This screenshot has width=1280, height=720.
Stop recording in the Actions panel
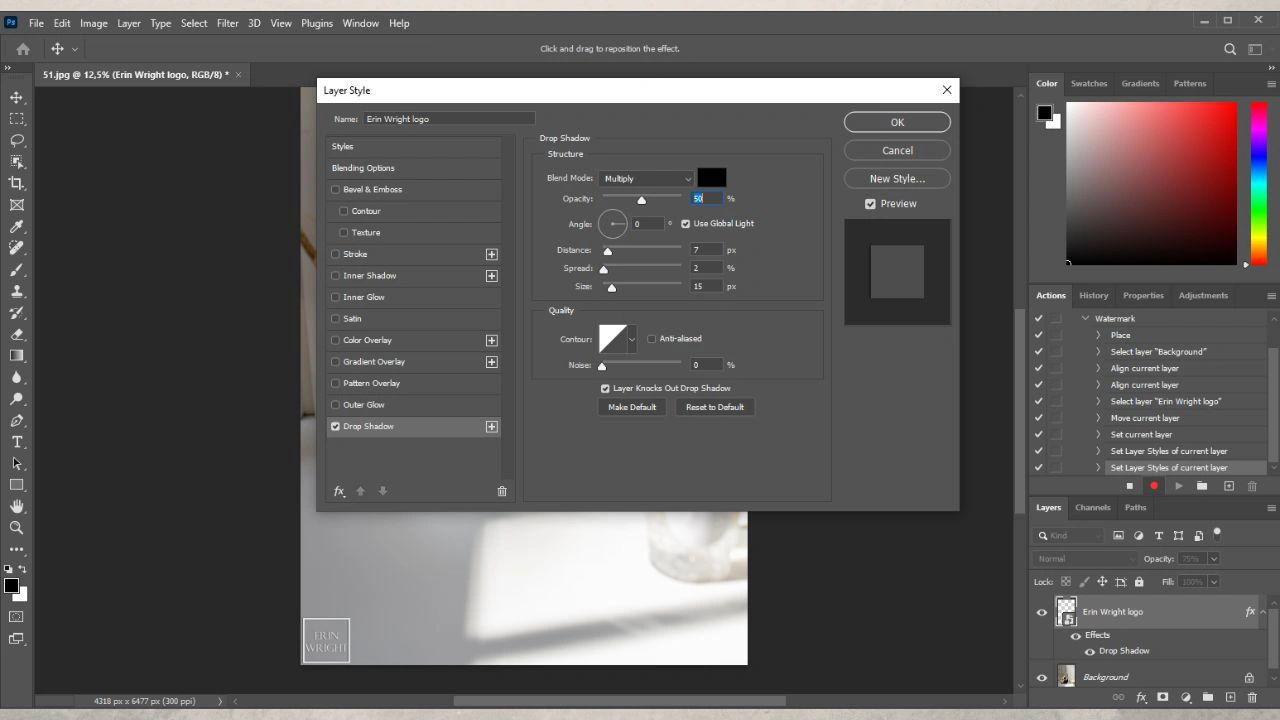coord(1129,486)
